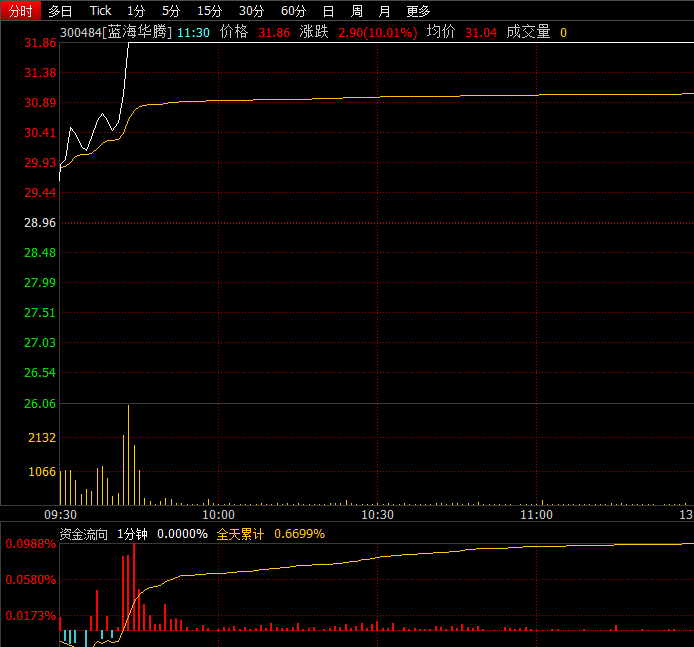
Task: Switch to the 多日 multi-day tab
Action: [x=60, y=11]
